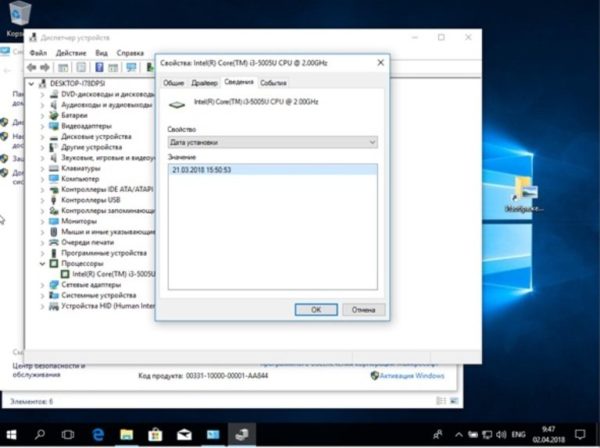Select the Мониторы icon
Viewport: 600px width, 448px height.
click(x=54, y=221)
